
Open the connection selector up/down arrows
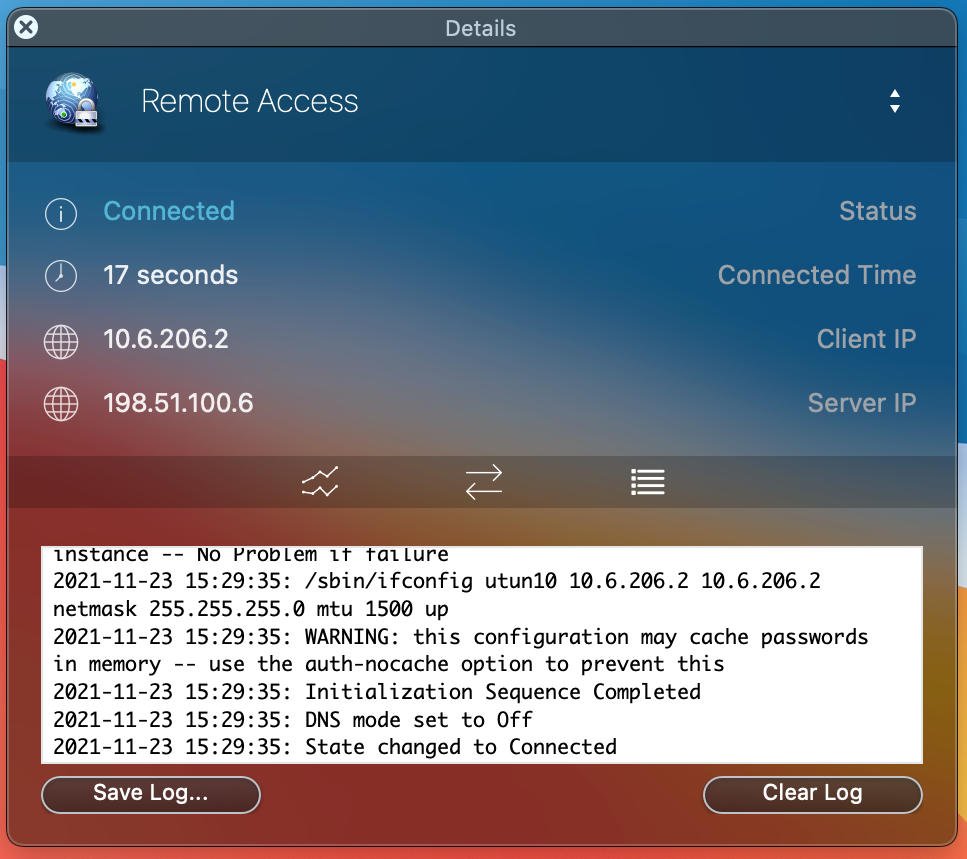pos(894,101)
